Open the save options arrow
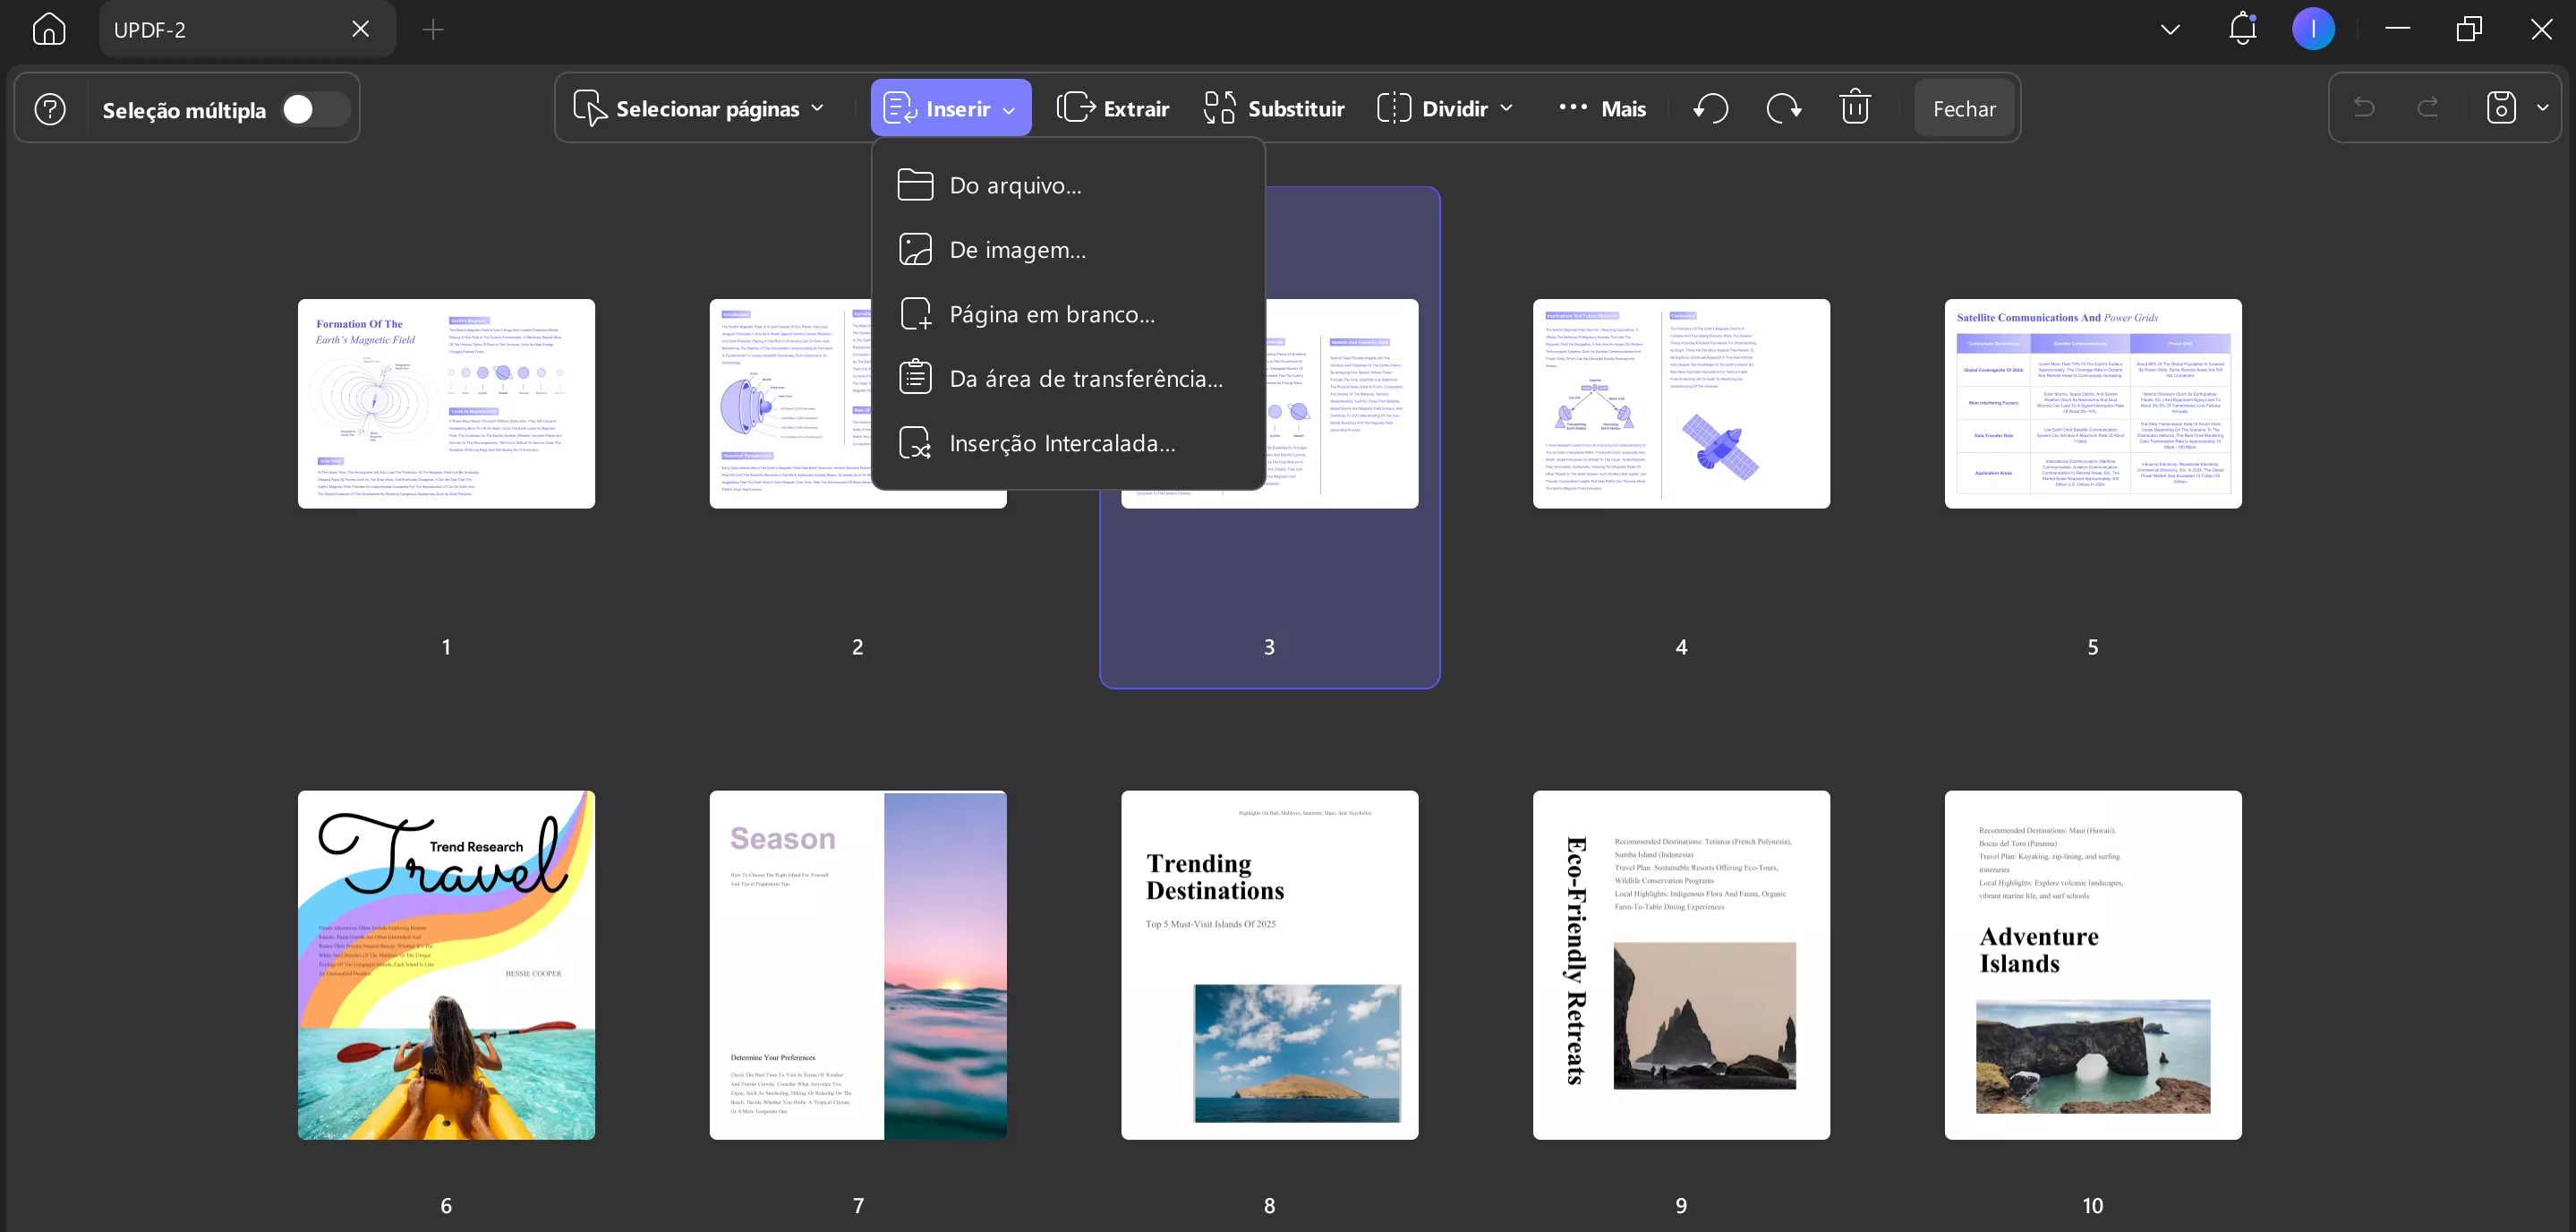 pyautogui.click(x=2543, y=108)
